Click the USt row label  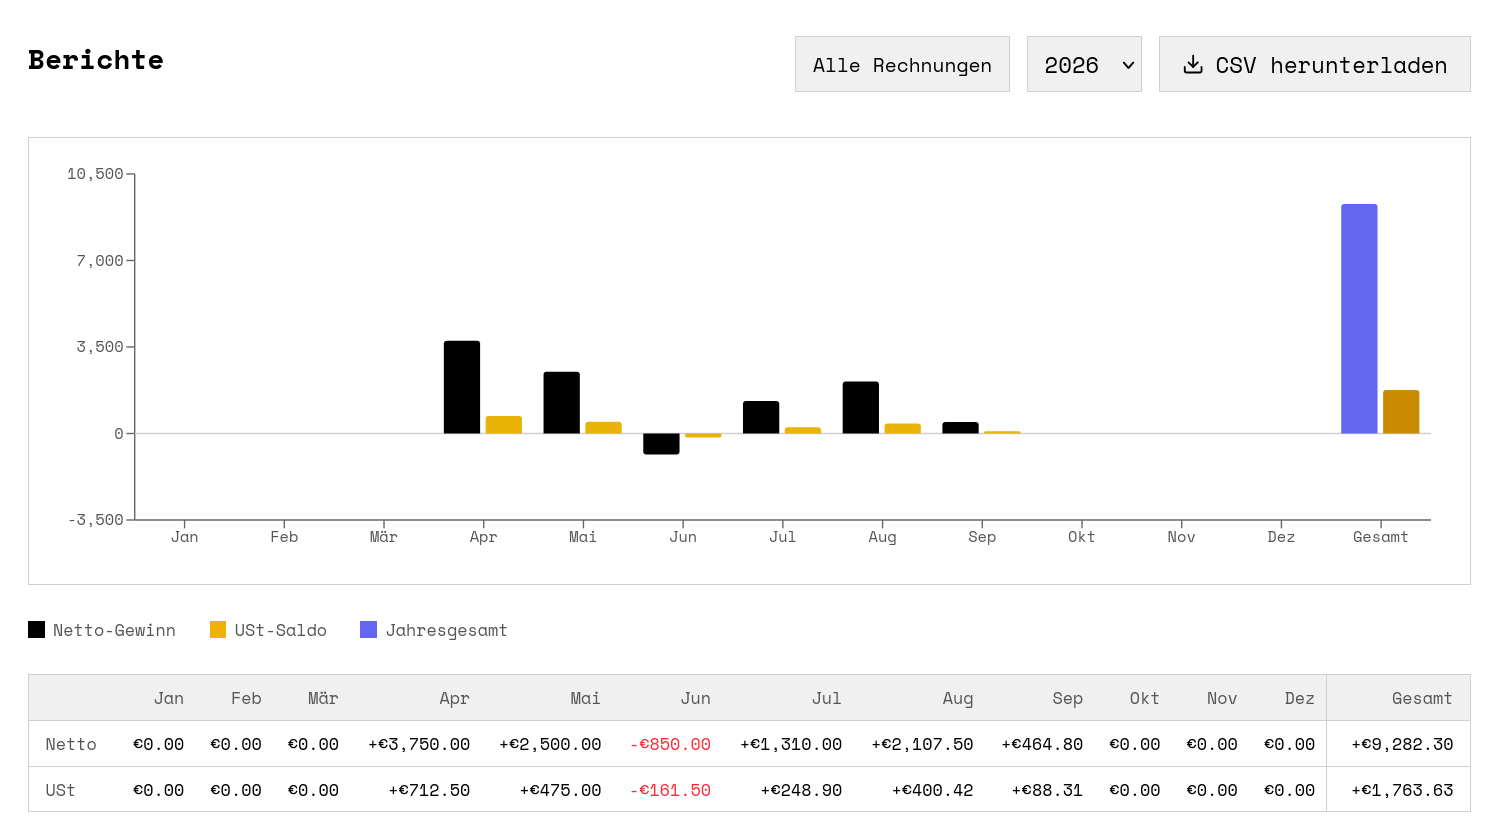pos(60,790)
